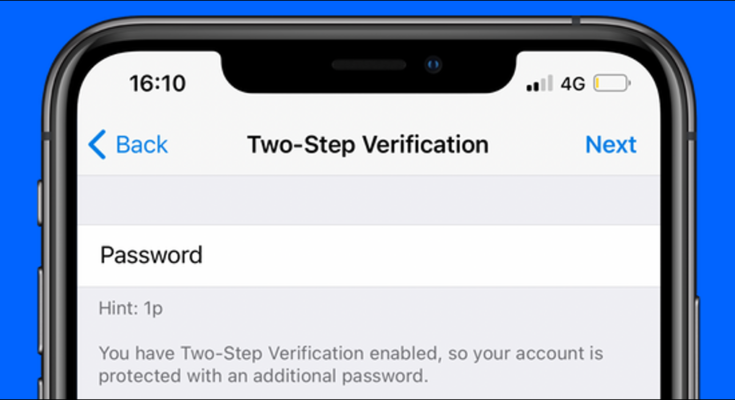Image resolution: width=735 pixels, height=400 pixels.
Task: Tap the Two-Step Verification enabled description
Action: coord(351,364)
